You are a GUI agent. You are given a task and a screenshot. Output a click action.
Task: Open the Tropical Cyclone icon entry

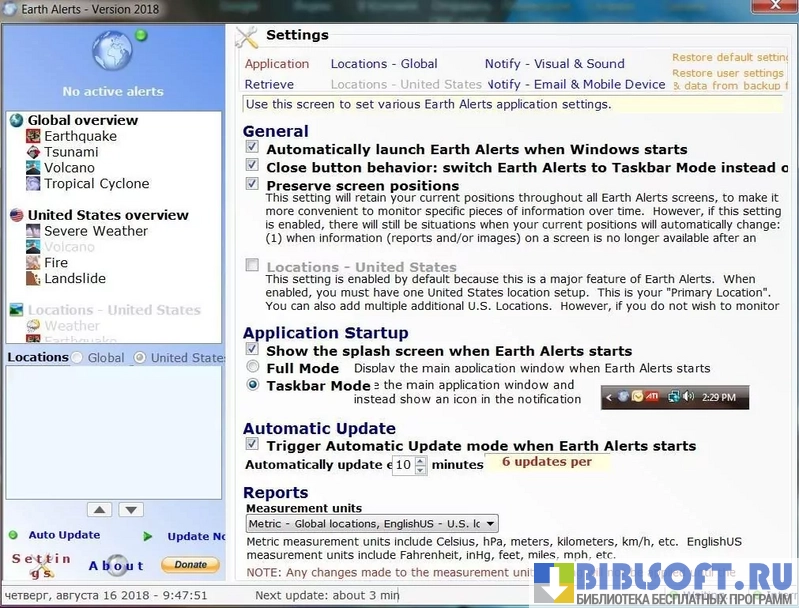coord(34,184)
